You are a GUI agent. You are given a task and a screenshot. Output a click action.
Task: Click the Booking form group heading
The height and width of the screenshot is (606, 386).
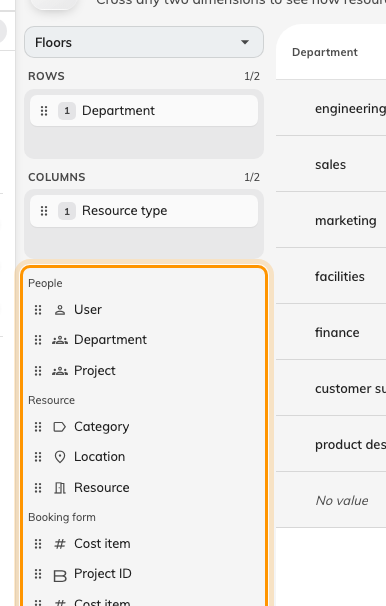(x=62, y=517)
